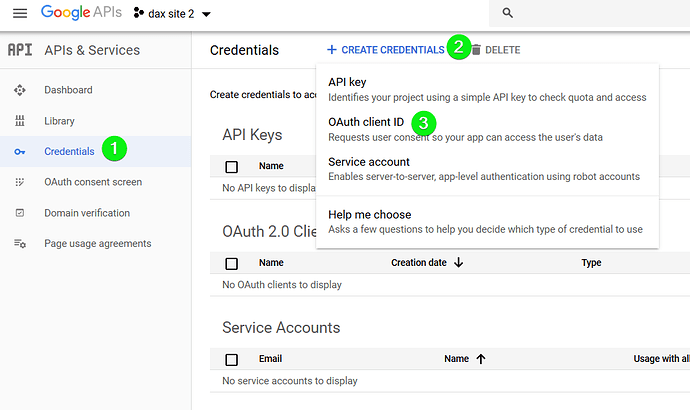Click the 'No OAuth clients to display' text
The image size is (690, 410).
tap(282, 285)
